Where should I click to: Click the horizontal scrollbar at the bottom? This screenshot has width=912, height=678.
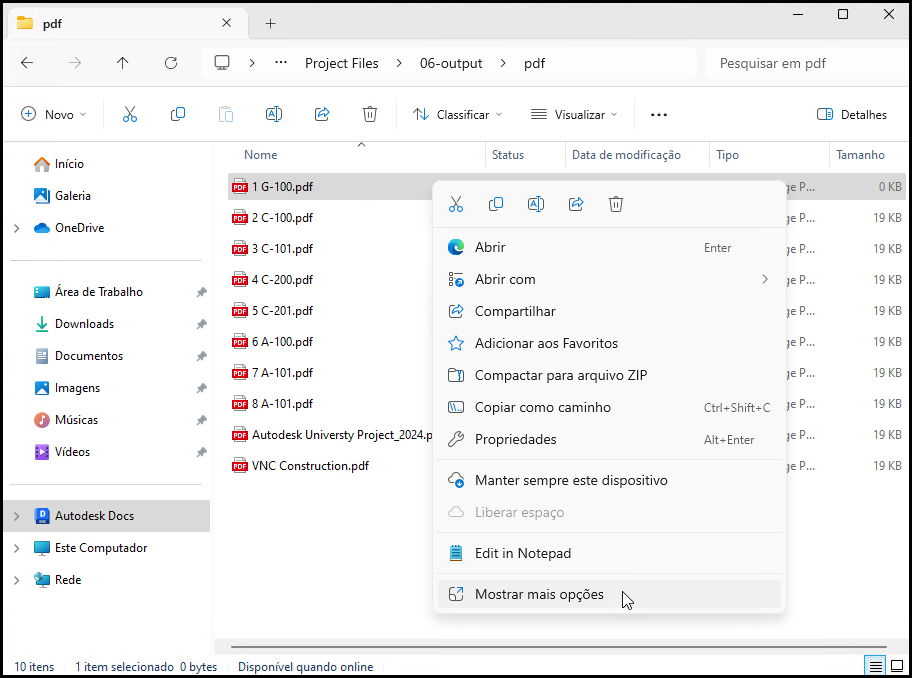[x=558, y=647]
